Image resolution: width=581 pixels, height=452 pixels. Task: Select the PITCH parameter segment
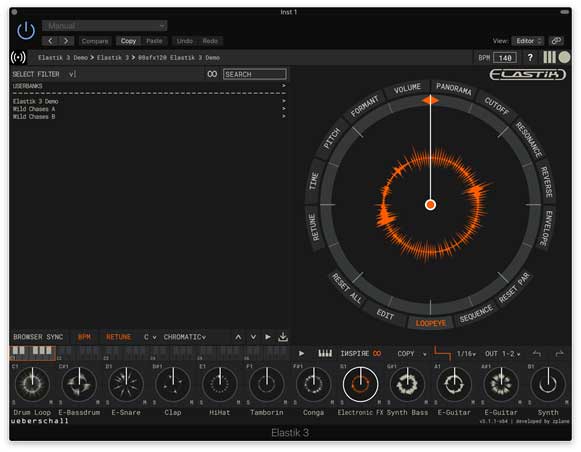point(331,139)
